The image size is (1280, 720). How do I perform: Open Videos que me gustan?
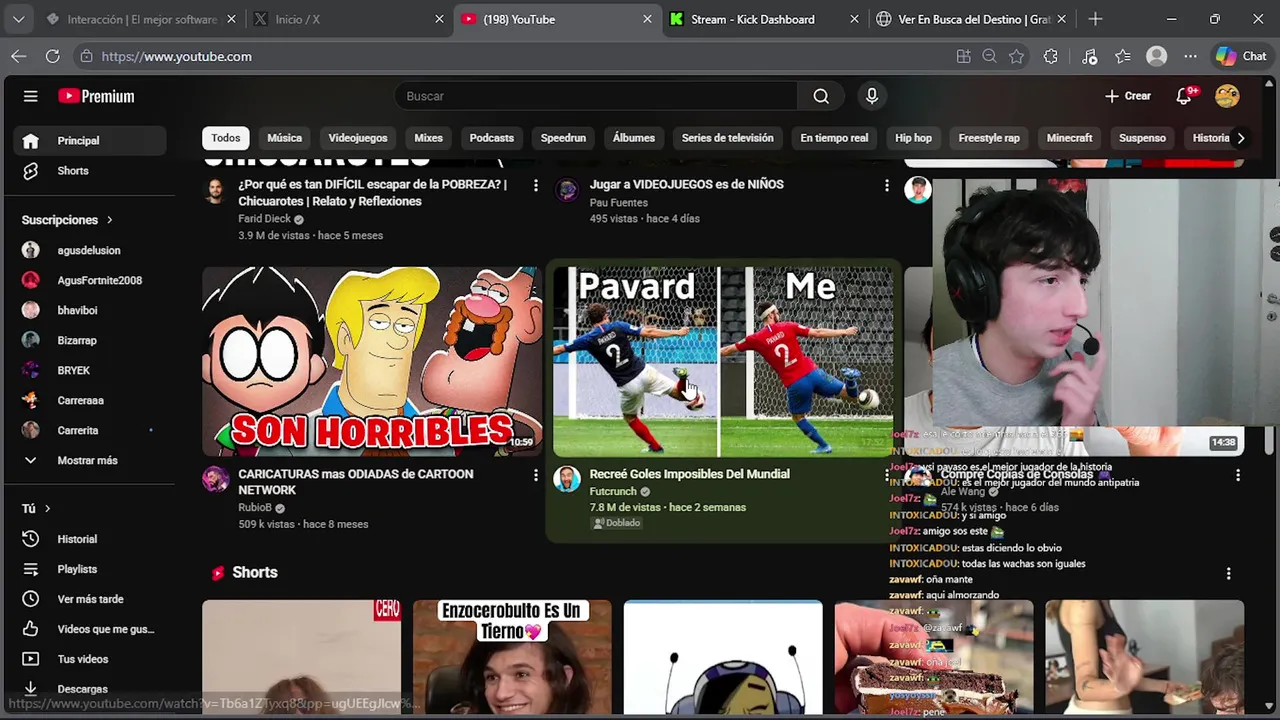(90, 629)
